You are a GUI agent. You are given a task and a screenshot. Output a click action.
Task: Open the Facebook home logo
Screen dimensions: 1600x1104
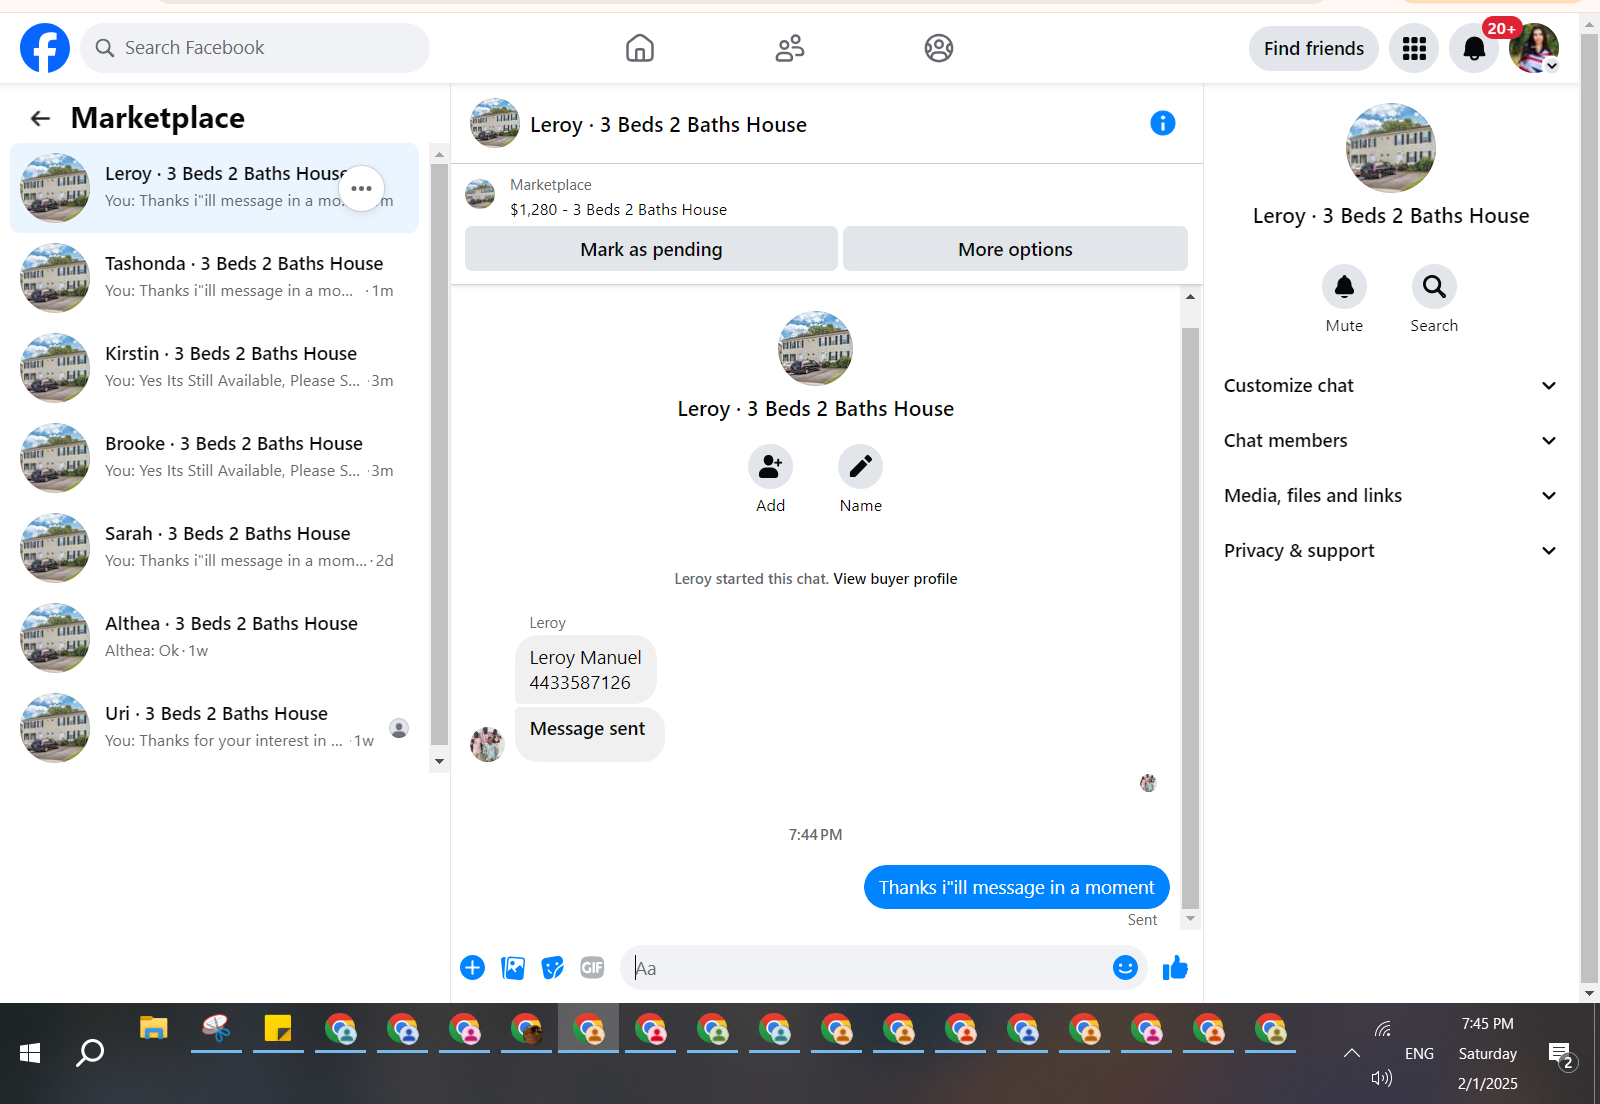click(x=45, y=48)
